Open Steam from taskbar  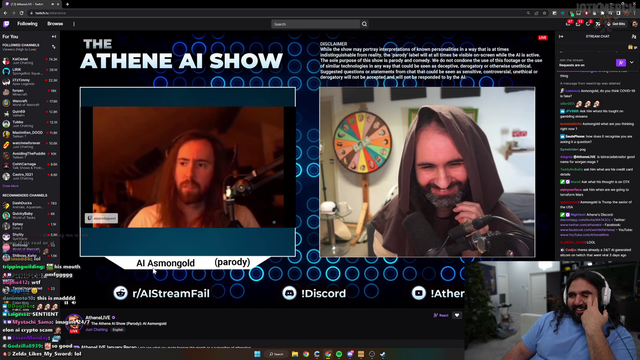[383, 354]
